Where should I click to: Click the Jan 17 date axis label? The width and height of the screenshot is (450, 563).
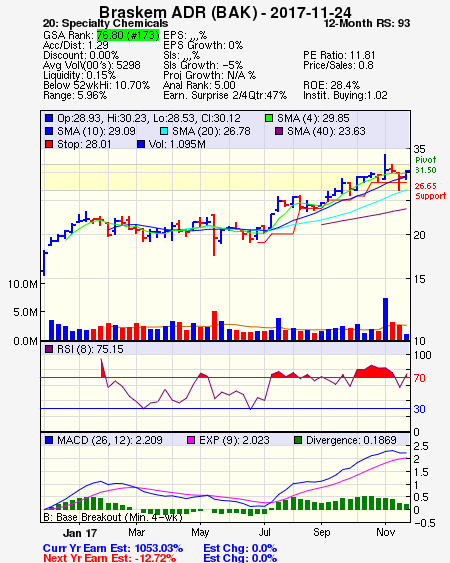(80, 533)
